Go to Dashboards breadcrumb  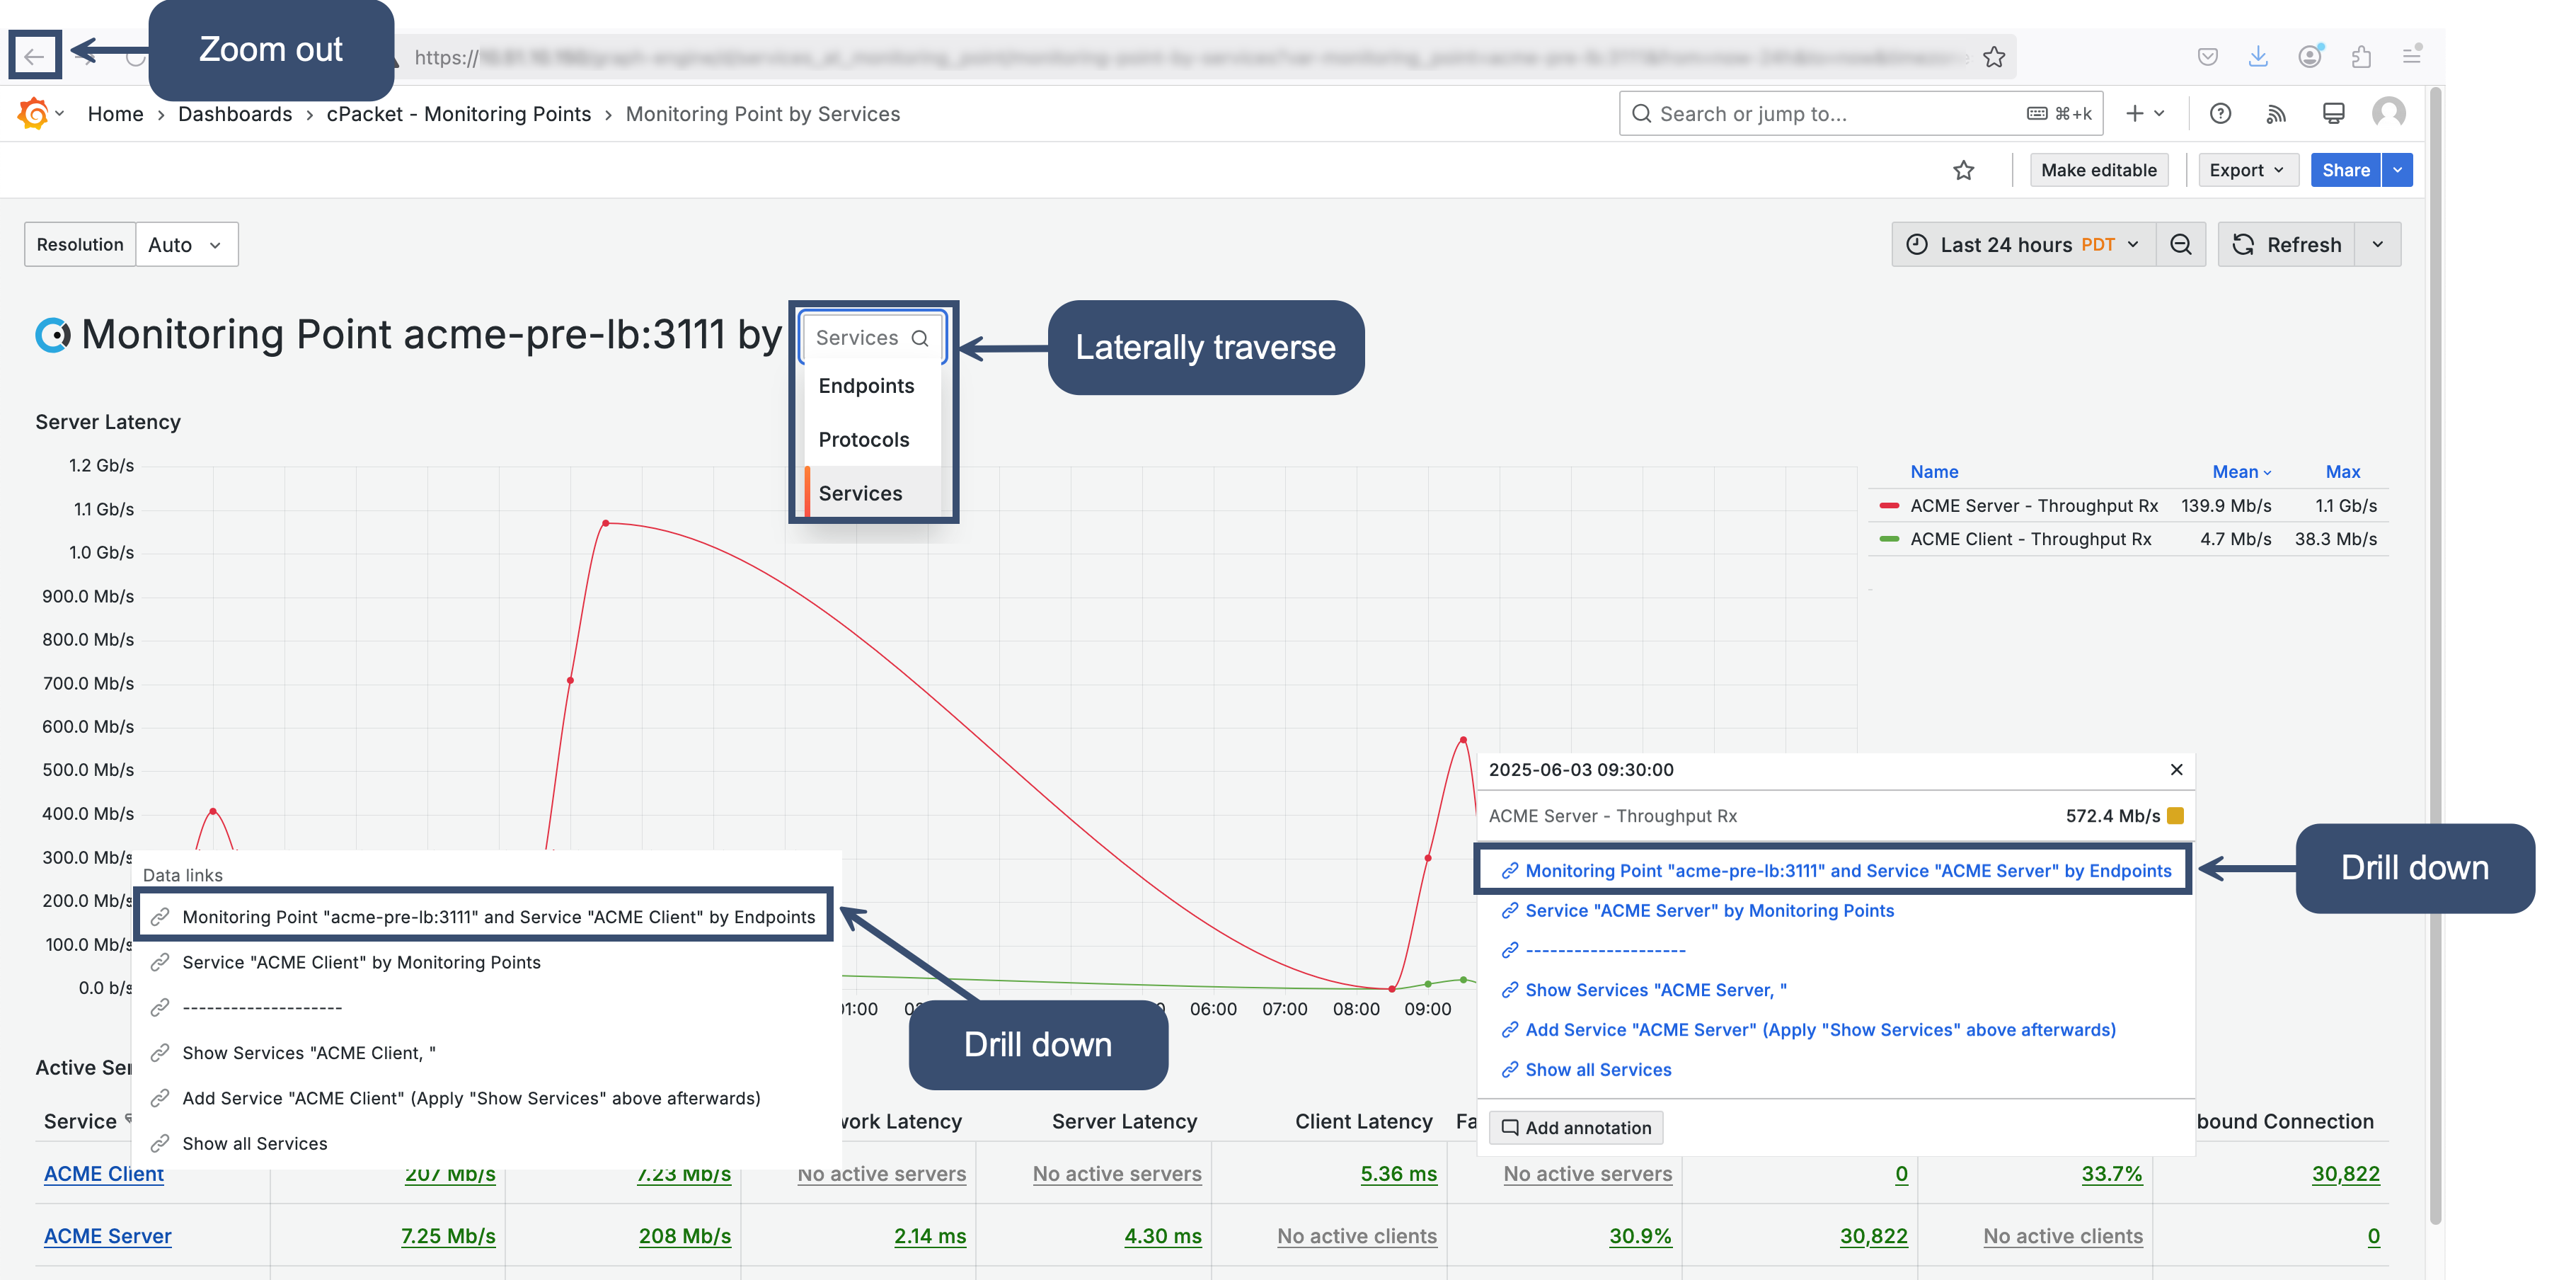235,114
